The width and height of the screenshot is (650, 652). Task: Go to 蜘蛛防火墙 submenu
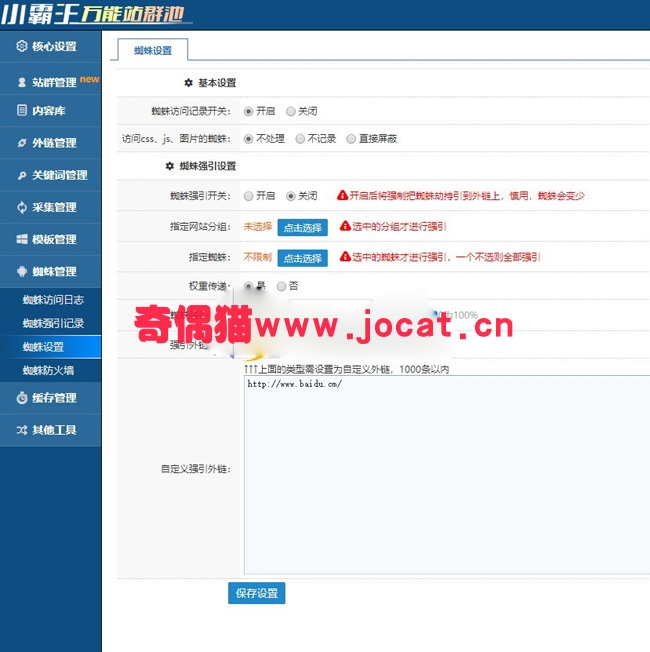coord(48,370)
